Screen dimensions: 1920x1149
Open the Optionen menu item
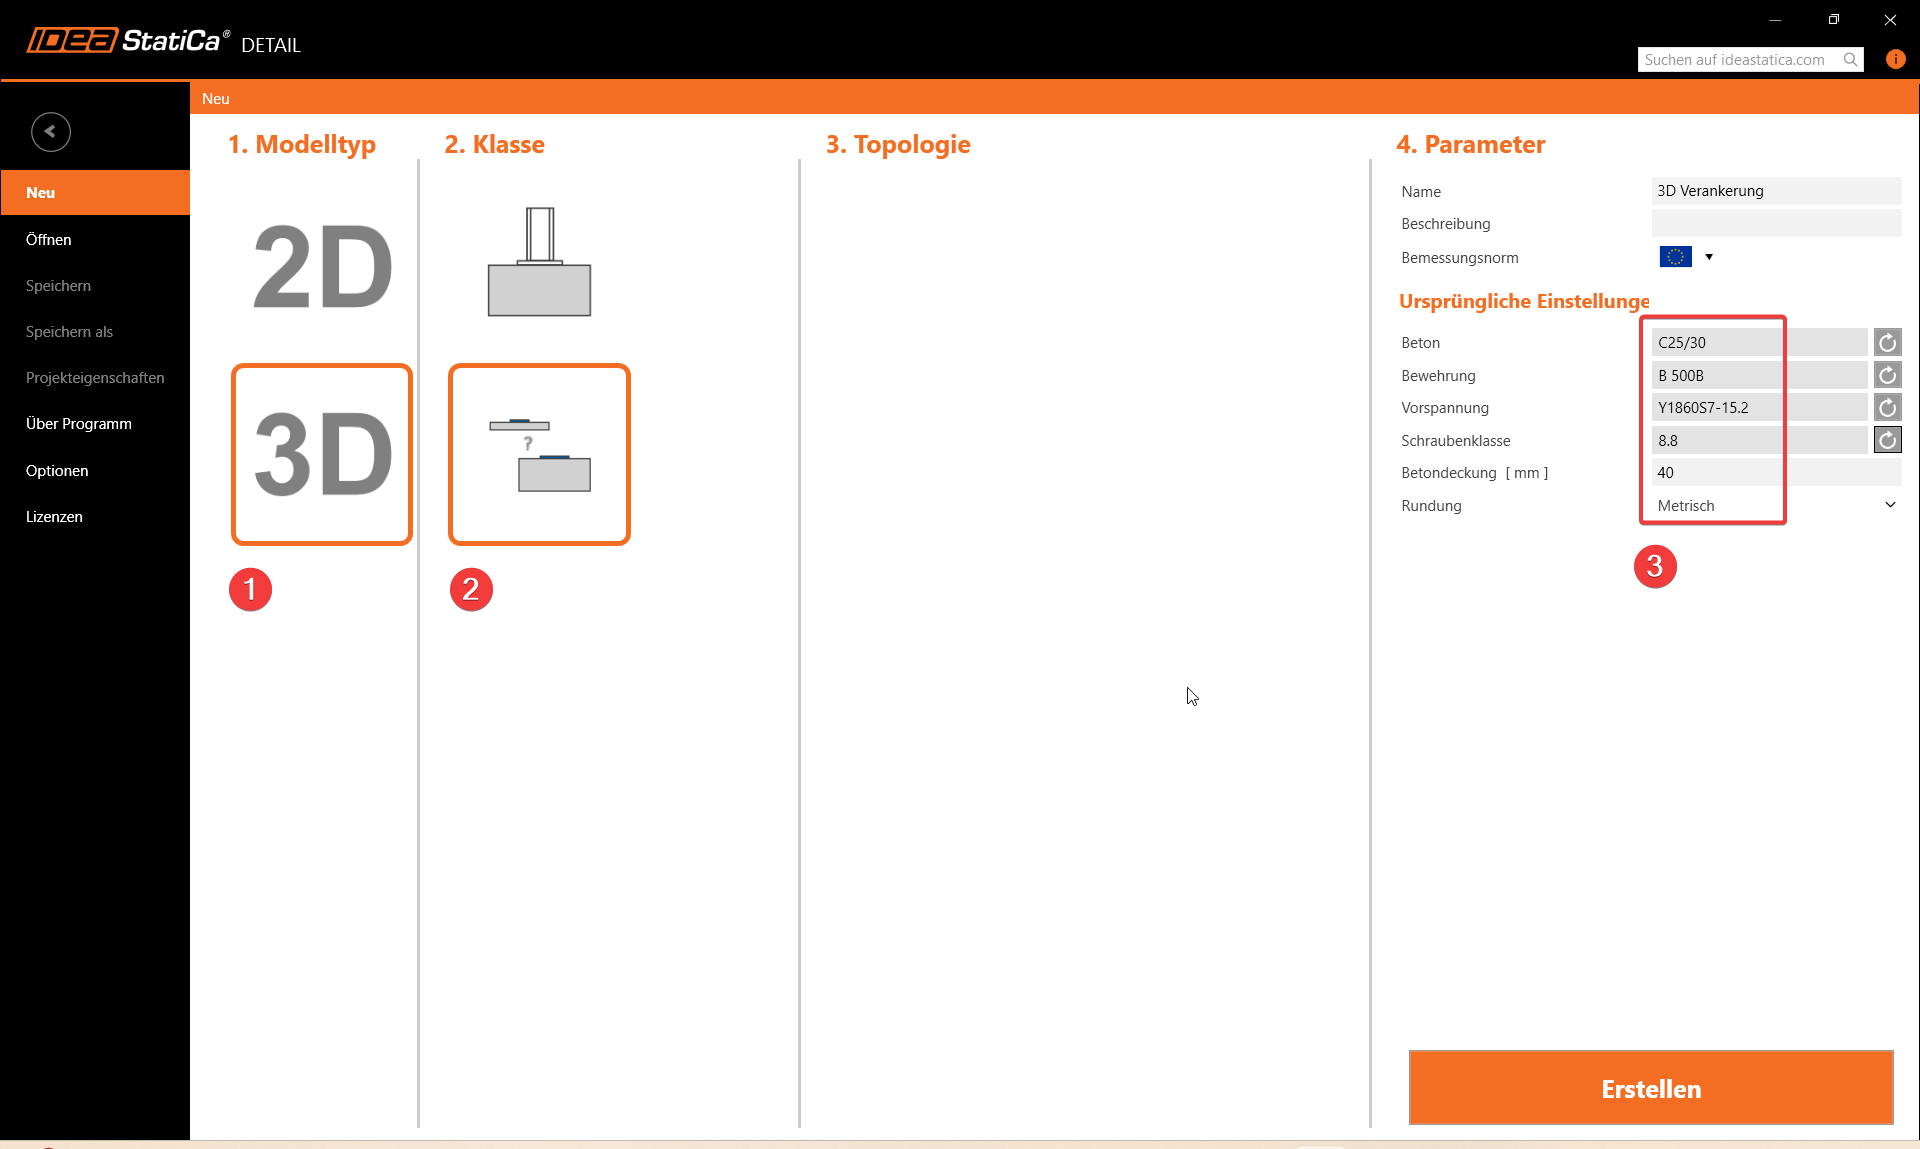coord(57,470)
